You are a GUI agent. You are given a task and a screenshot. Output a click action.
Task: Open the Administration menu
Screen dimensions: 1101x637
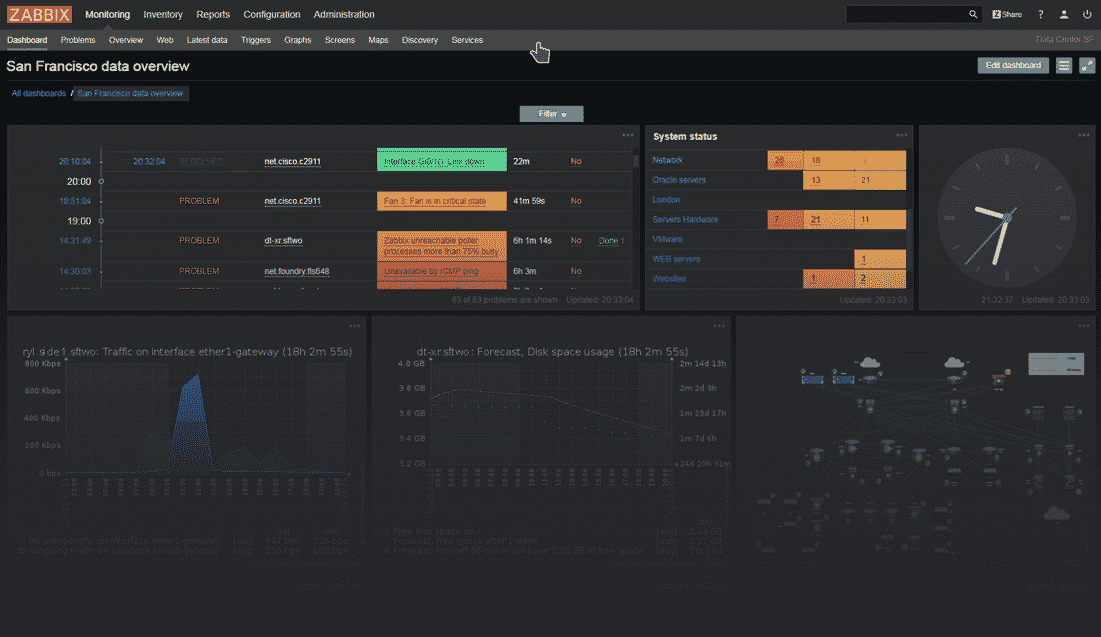coord(344,14)
